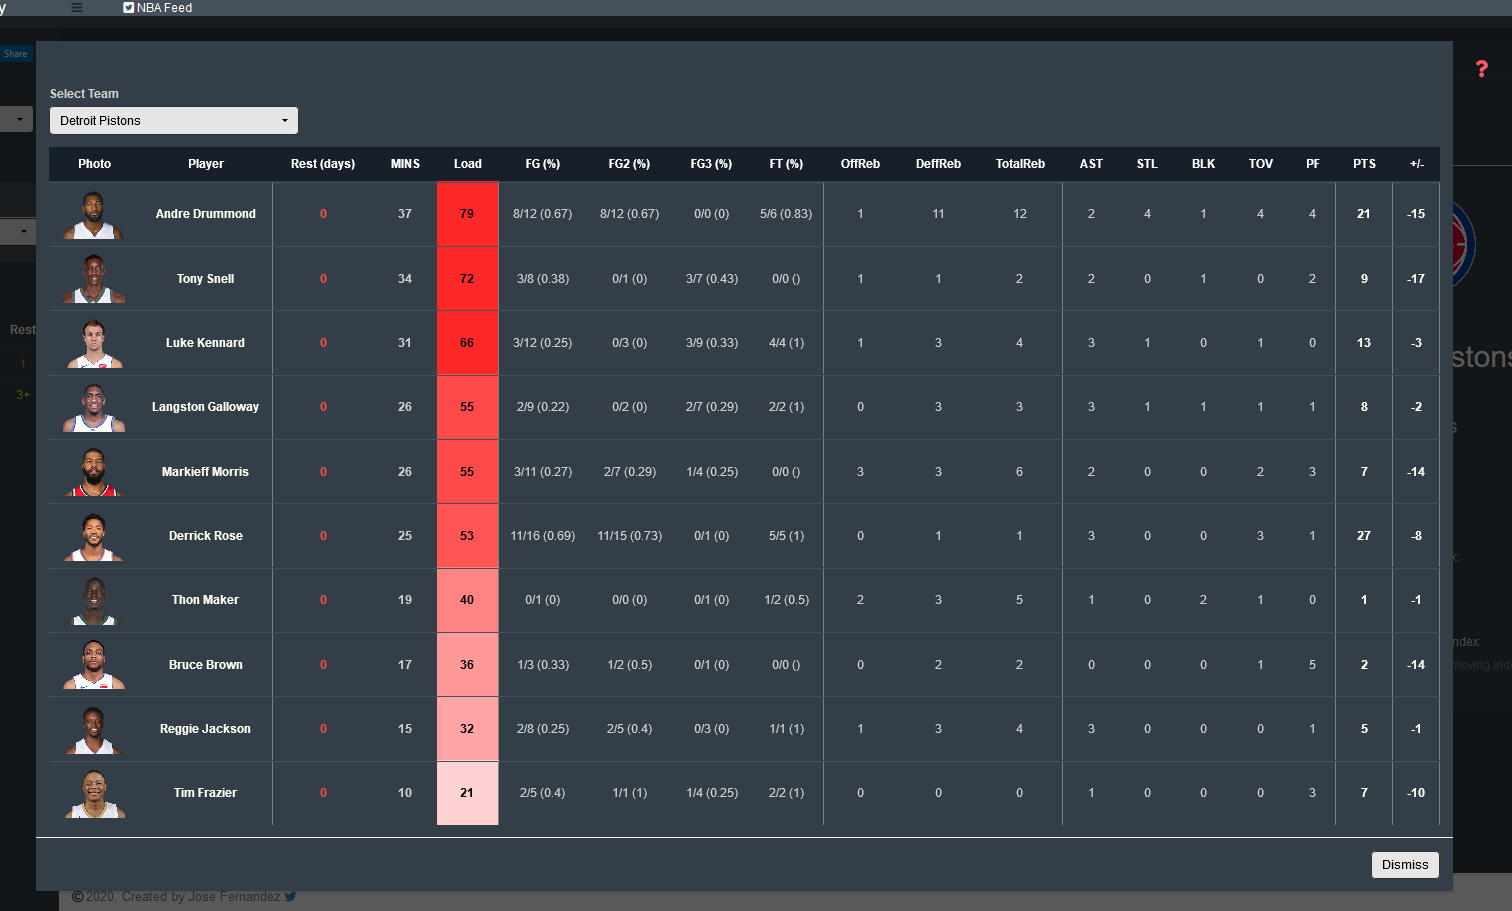This screenshot has width=1512, height=911.
Task: Click Thon Maker's headshot
Action: click(x=94, y=600)
